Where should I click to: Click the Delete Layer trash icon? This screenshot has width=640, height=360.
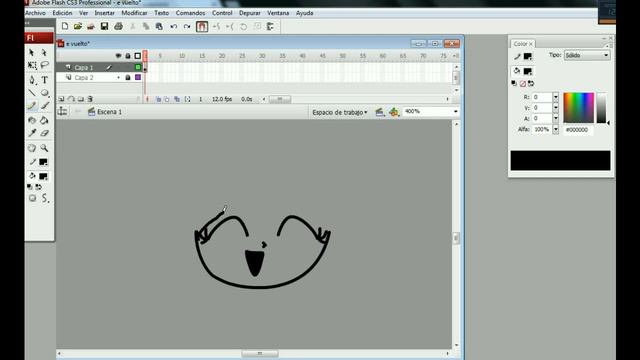click(x=90, y=99)
